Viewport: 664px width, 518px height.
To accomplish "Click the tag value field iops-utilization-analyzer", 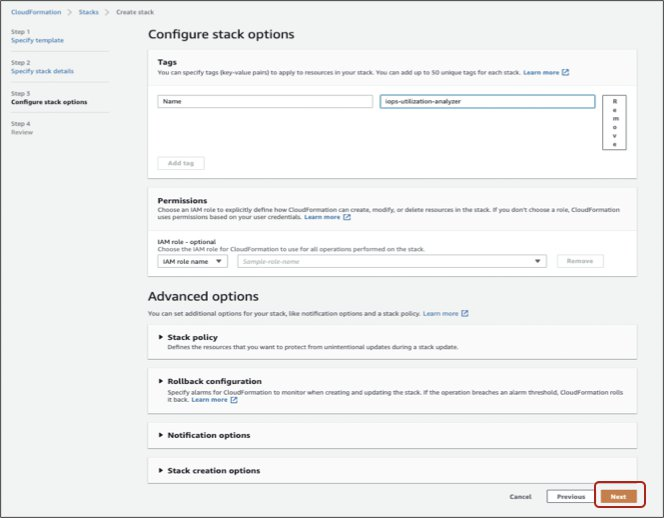I will click(x=487, y=102).
